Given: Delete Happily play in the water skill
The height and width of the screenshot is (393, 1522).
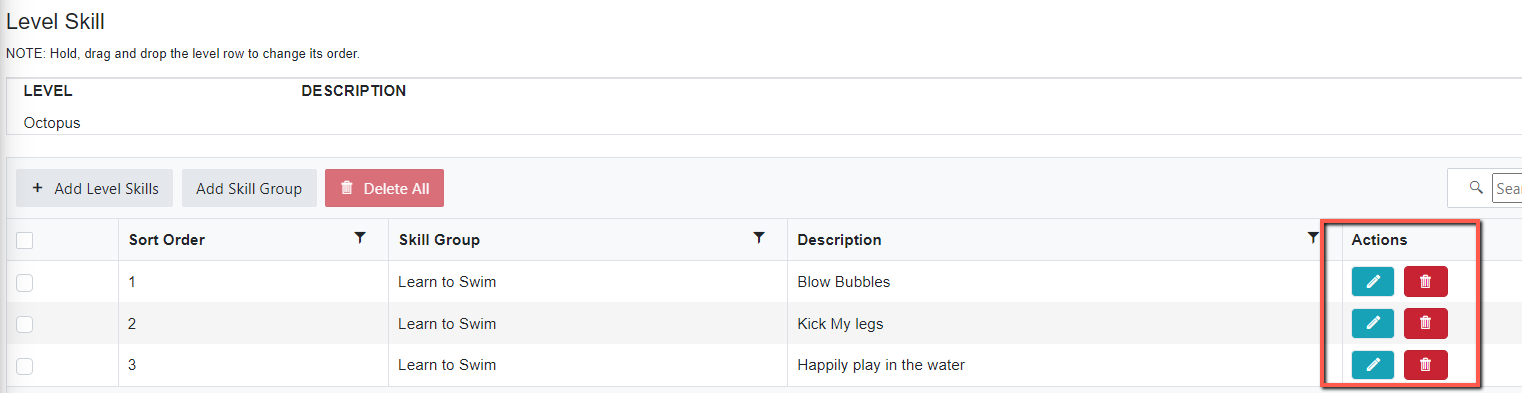Looking at the screenshot, I should click(1425, 365).
